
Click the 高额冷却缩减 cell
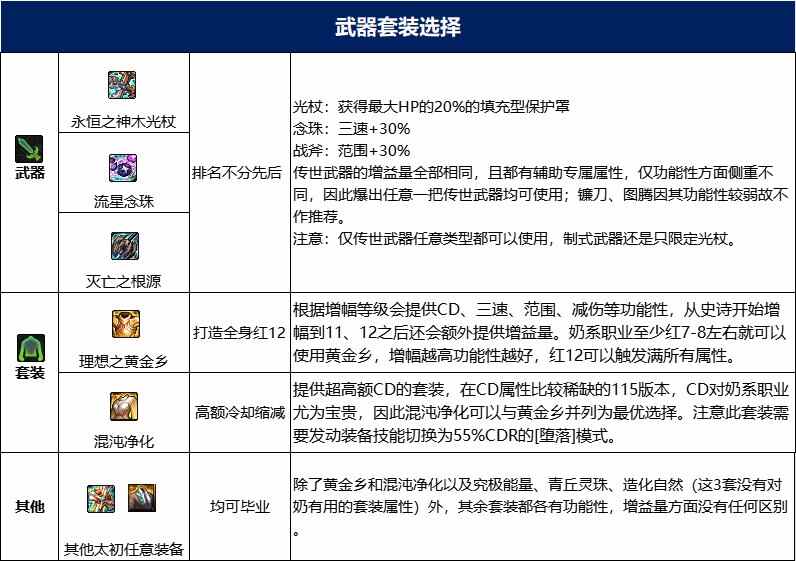[x=239, y=411]
